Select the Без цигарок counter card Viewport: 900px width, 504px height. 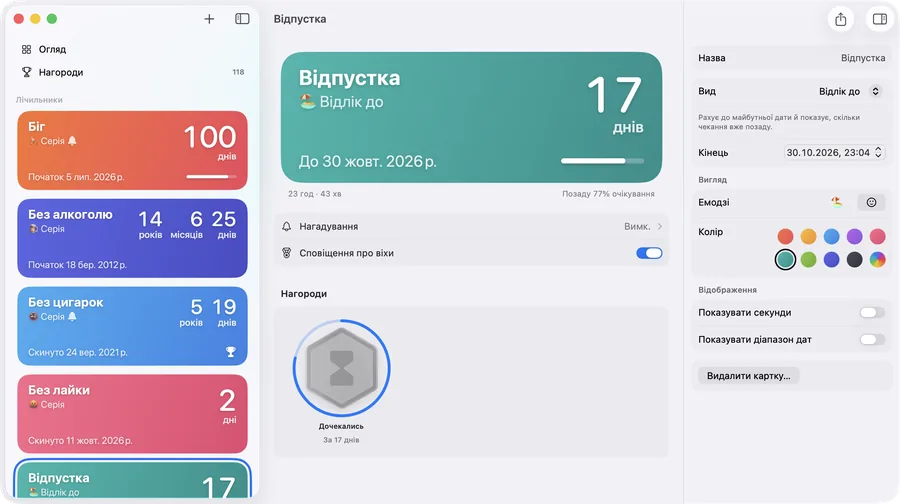point(132,326)
